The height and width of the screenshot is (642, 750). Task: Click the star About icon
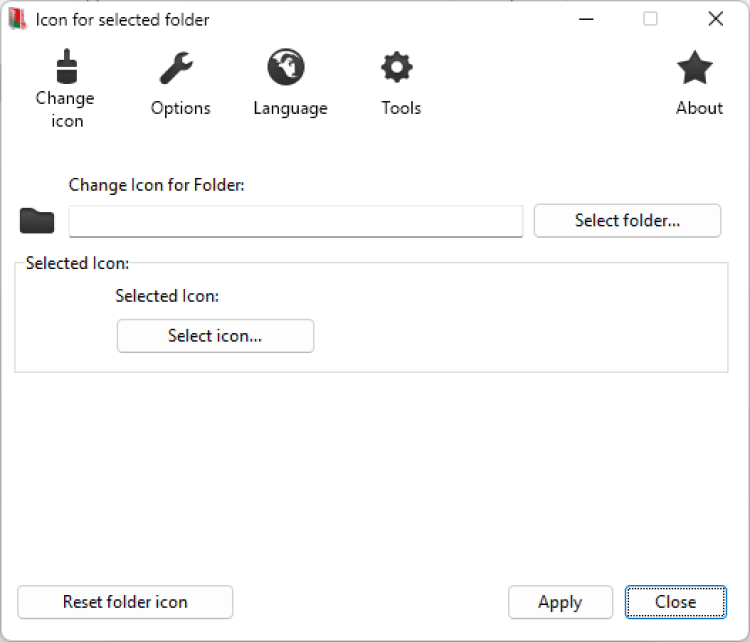695,68
